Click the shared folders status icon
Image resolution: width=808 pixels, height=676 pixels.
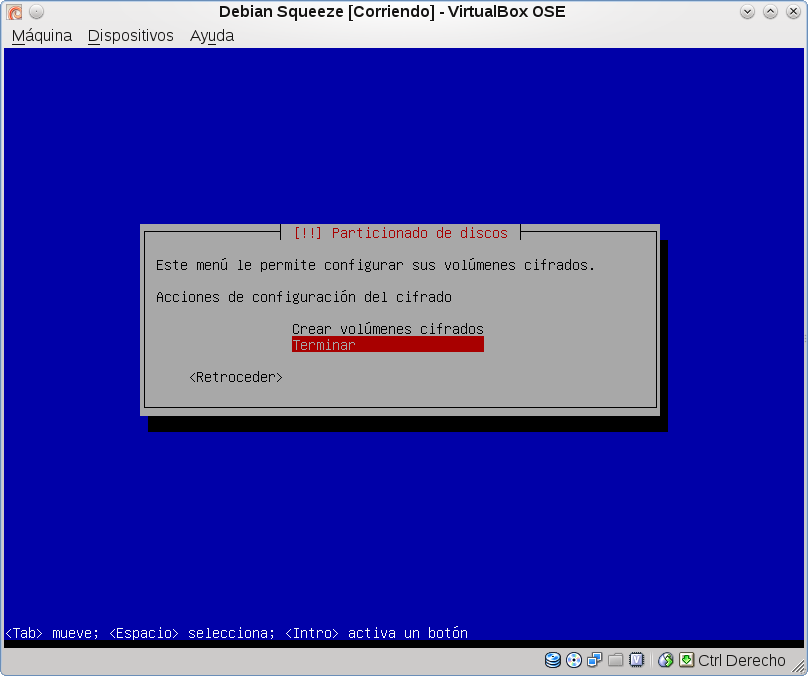pyautogui.click(x=615, y=660)
